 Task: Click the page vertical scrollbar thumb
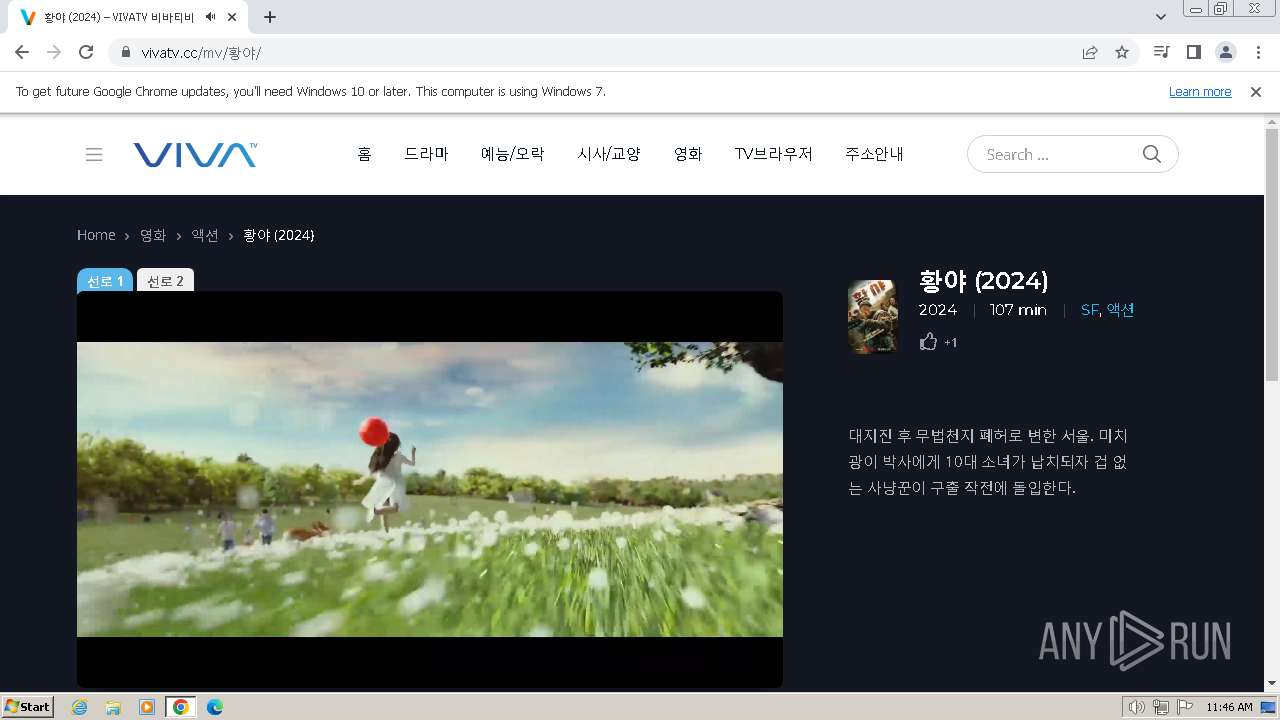click(1272, 255)
